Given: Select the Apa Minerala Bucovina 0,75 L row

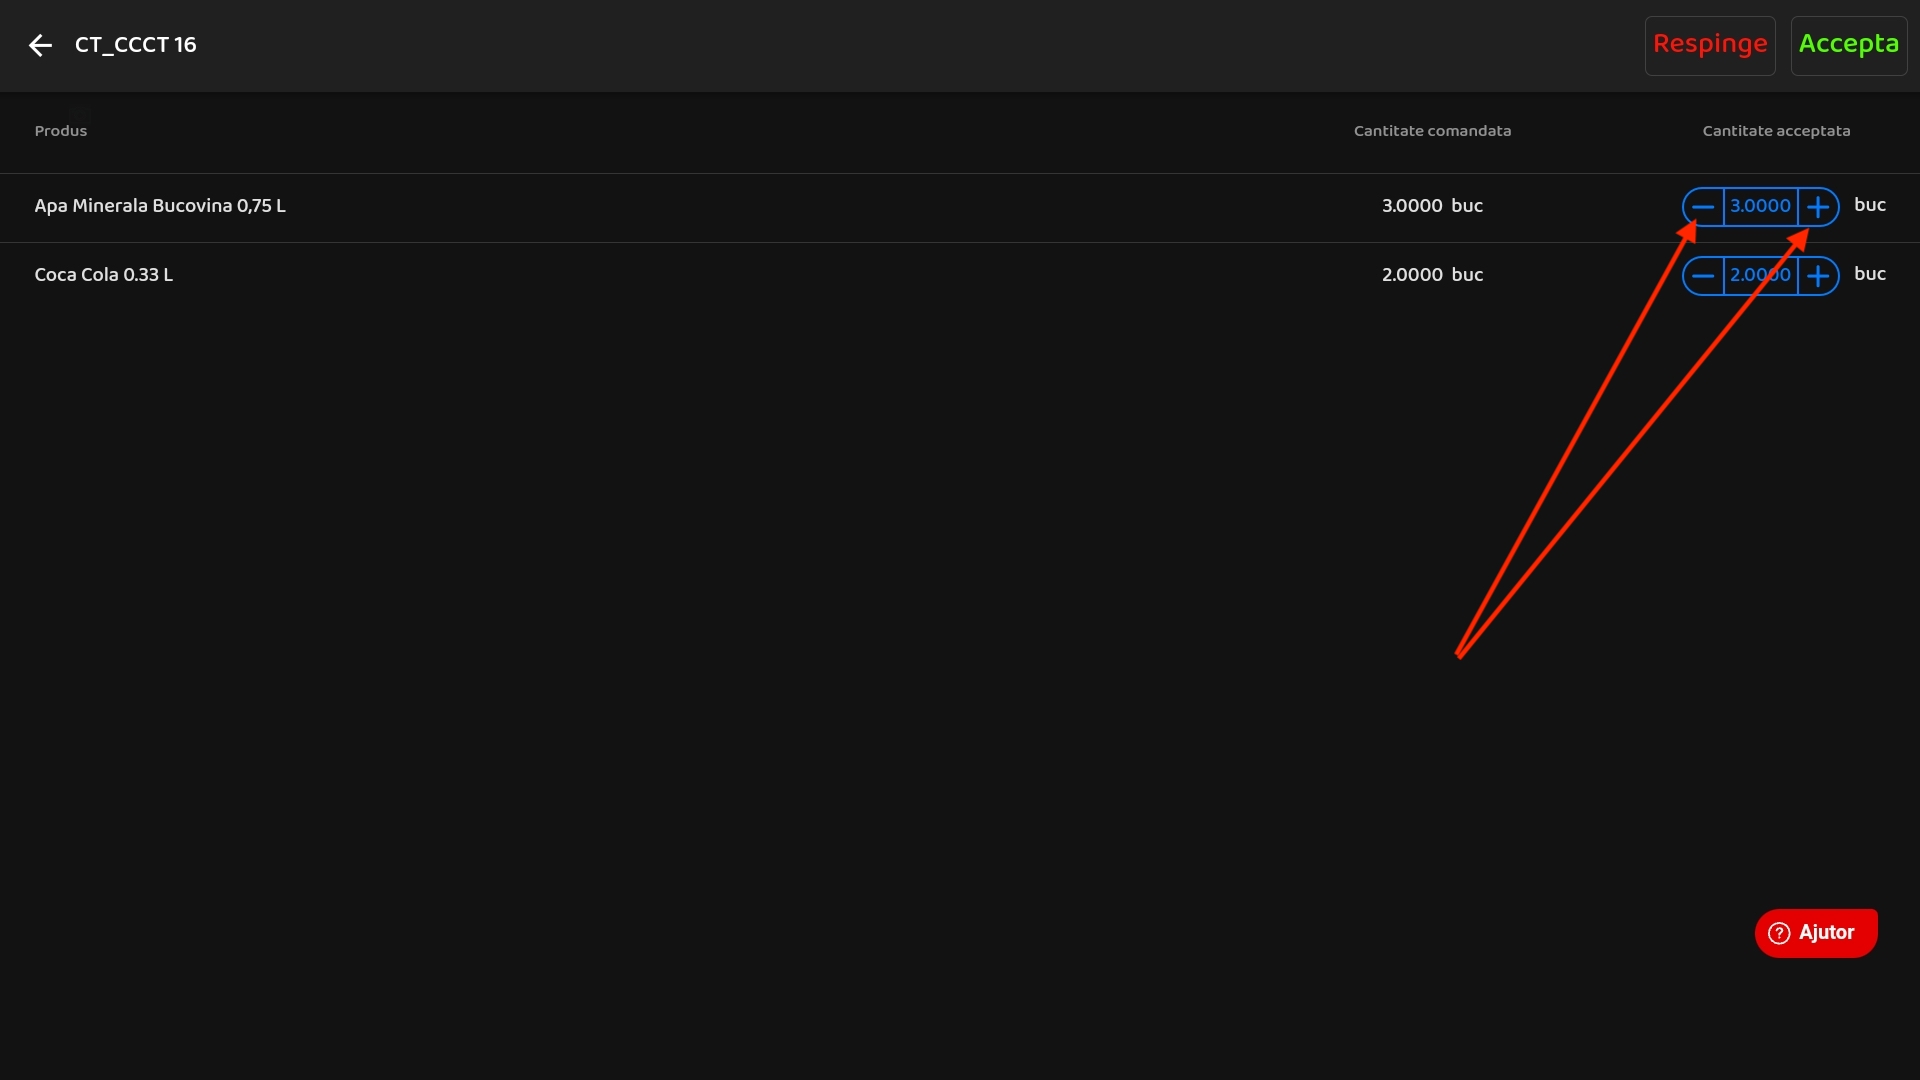Looking at the screenshot, I should pos(160,206).
